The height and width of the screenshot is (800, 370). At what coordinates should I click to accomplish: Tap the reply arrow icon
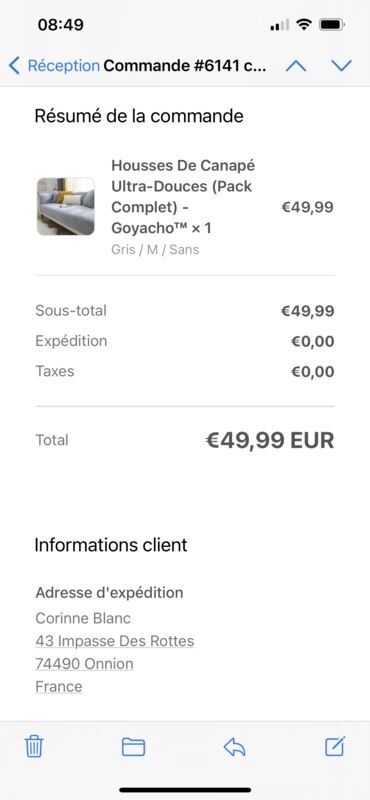coord(234,747)
